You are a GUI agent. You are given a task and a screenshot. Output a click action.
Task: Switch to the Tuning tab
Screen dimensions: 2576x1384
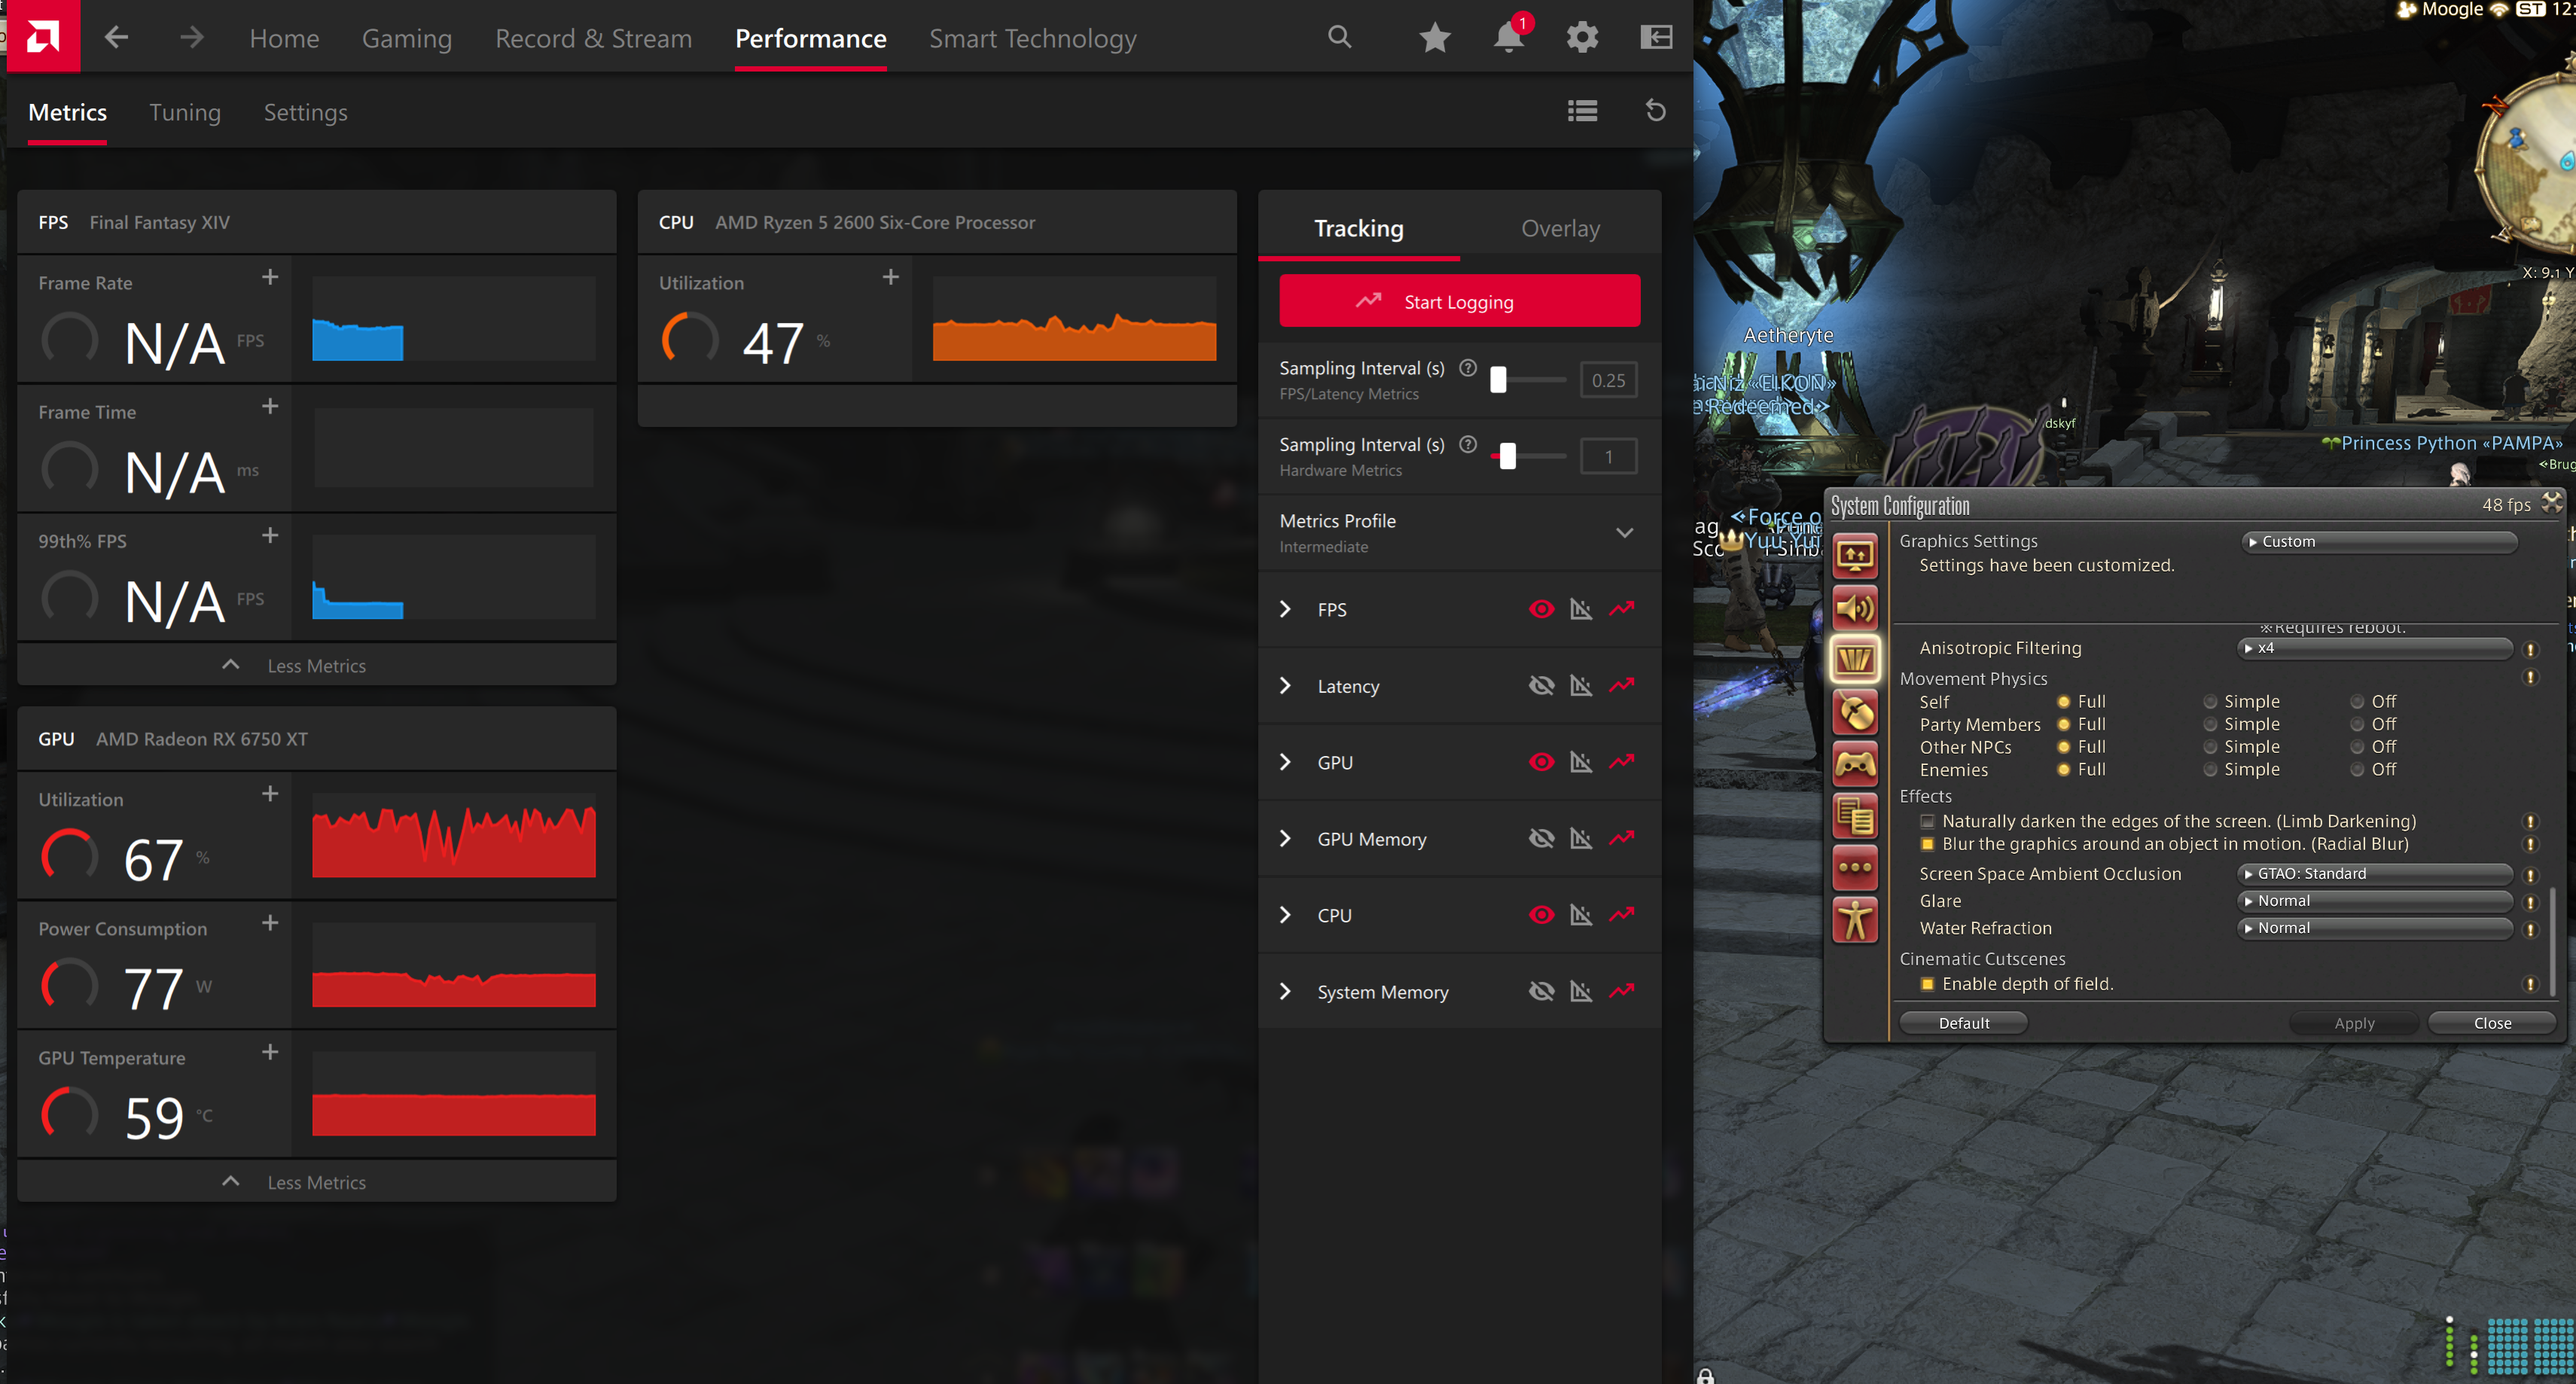coord(185,112)
